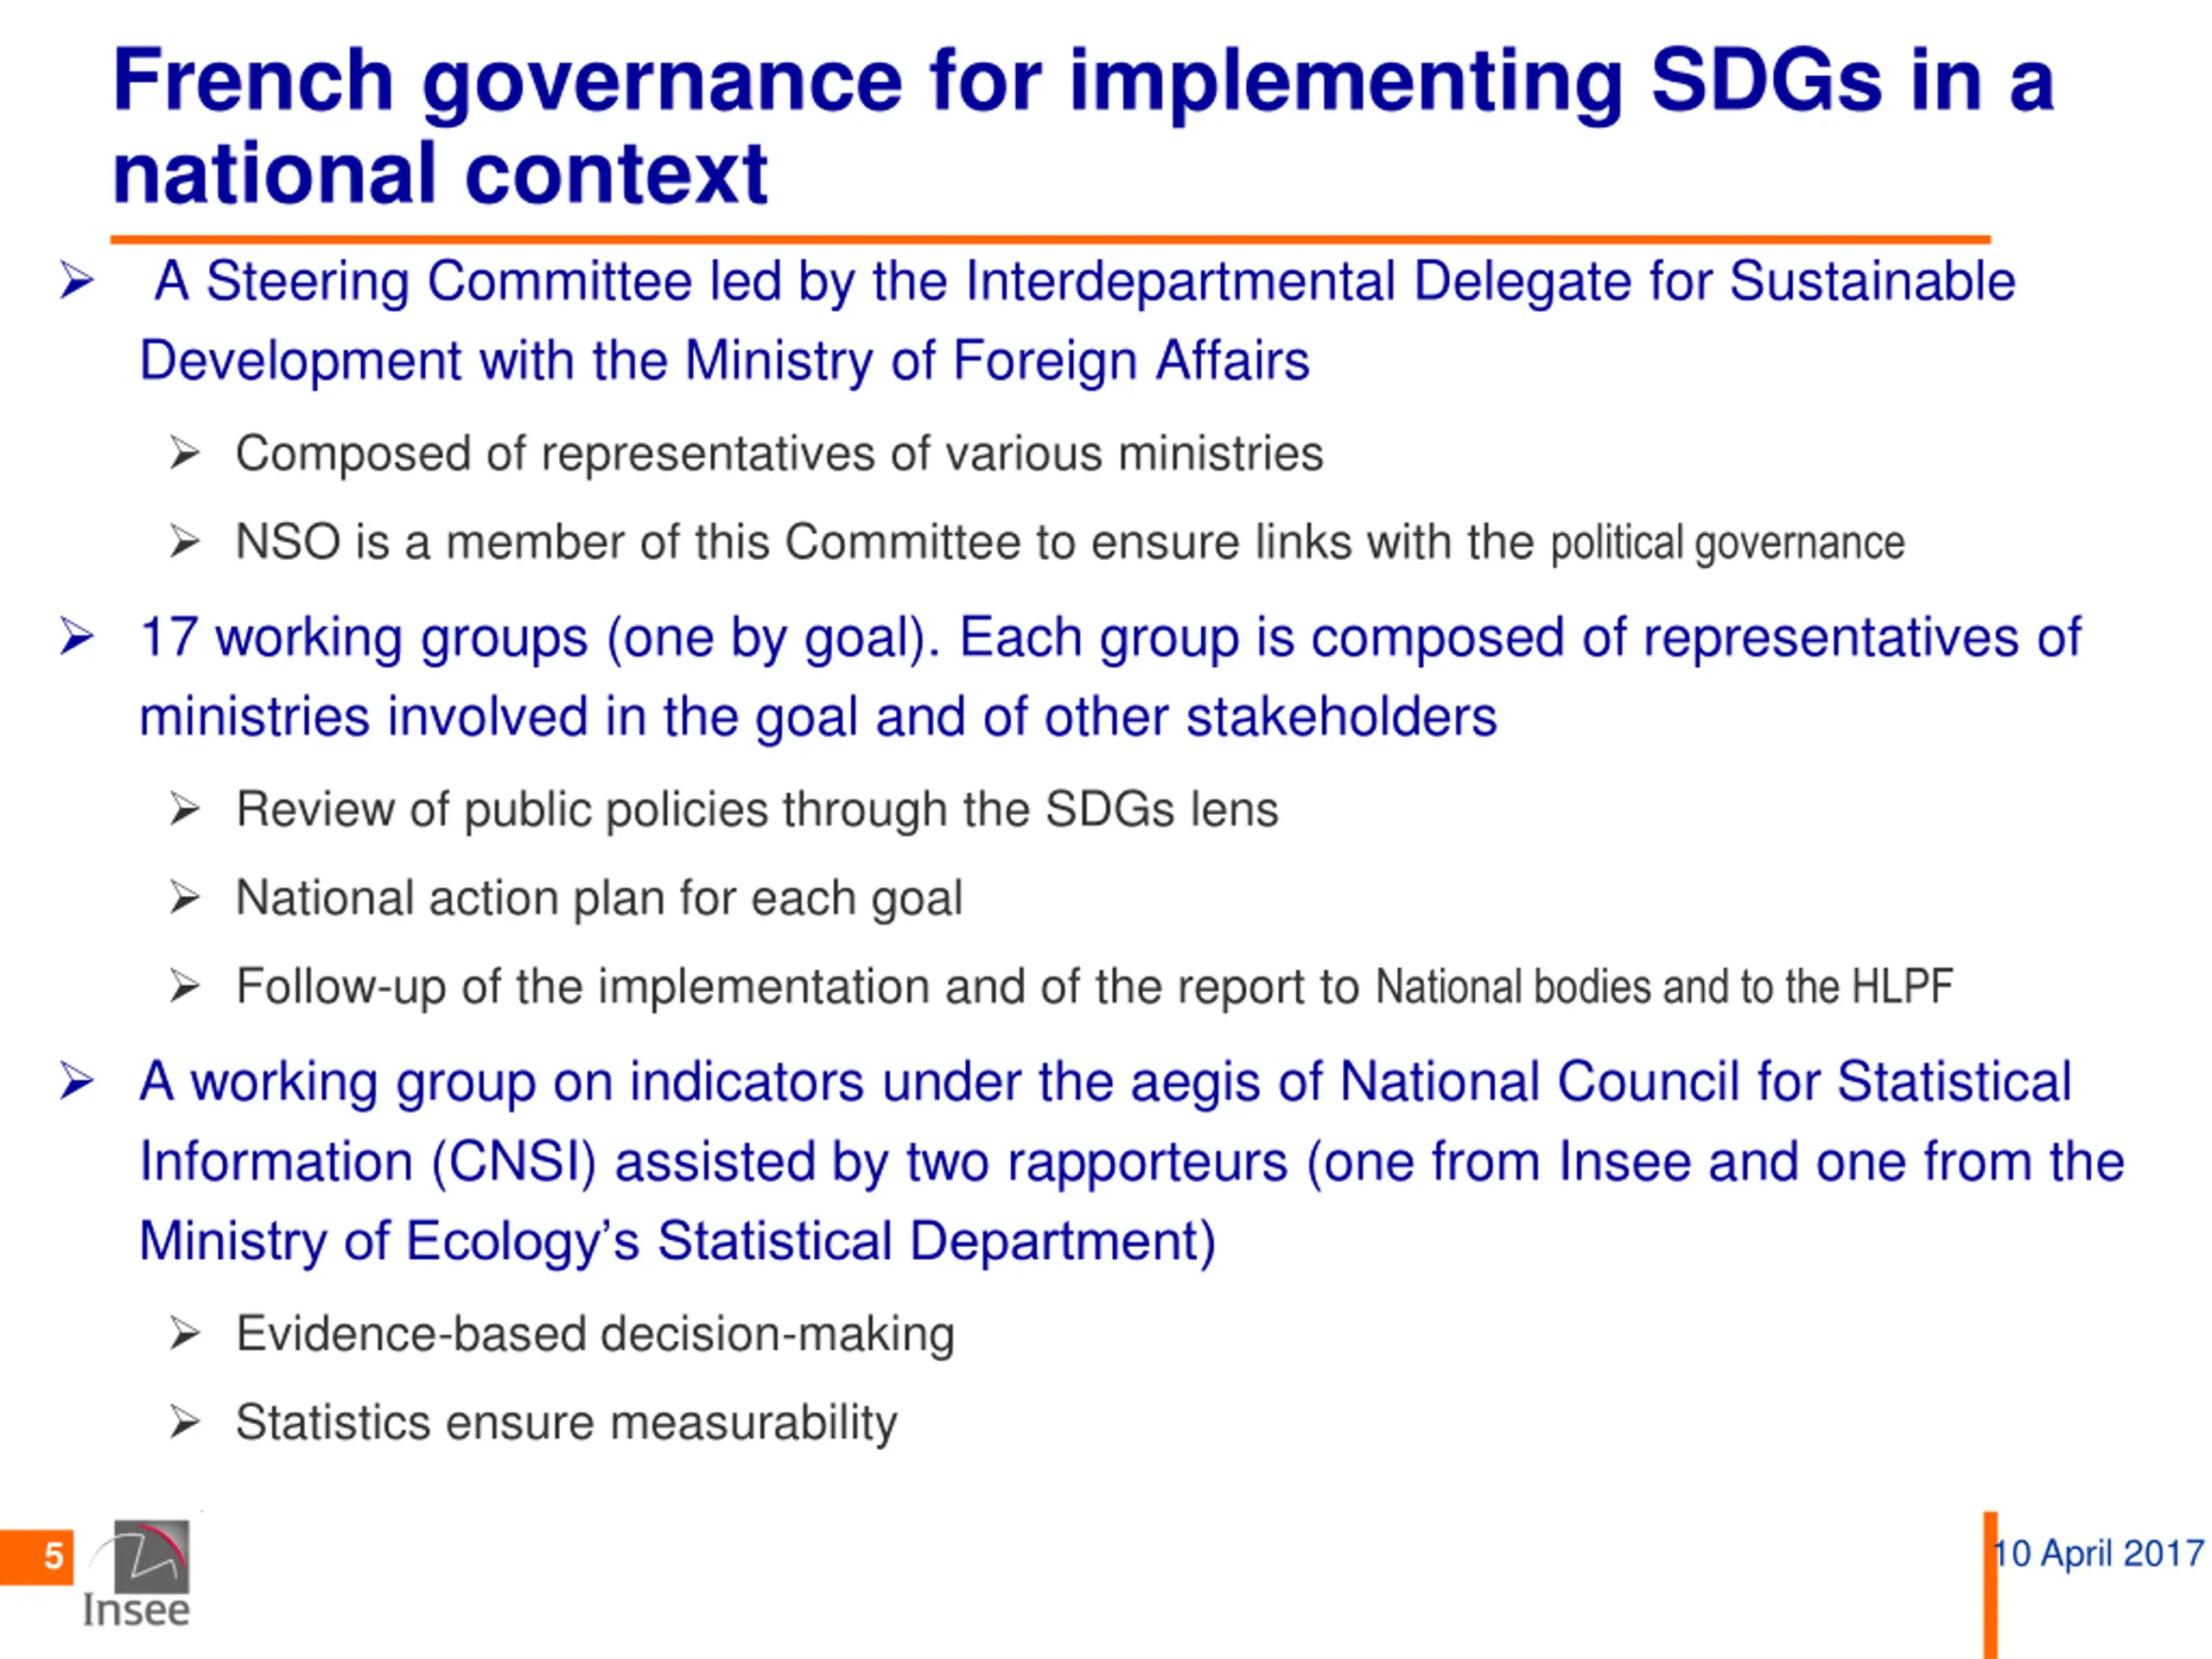The image size is (2212, 1659).
Task: Click the line 'Ministry of Ecology's Statistical Department)'
Action: (677, 1242)
